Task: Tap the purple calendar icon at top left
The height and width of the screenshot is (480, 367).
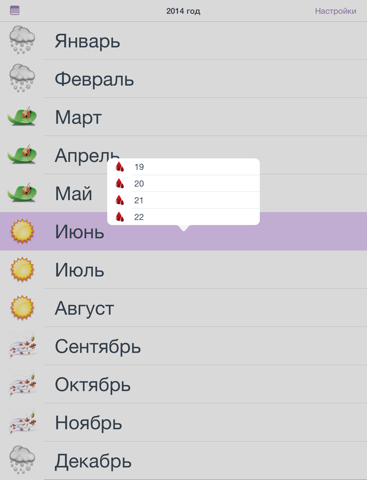Action: point(15,11)
